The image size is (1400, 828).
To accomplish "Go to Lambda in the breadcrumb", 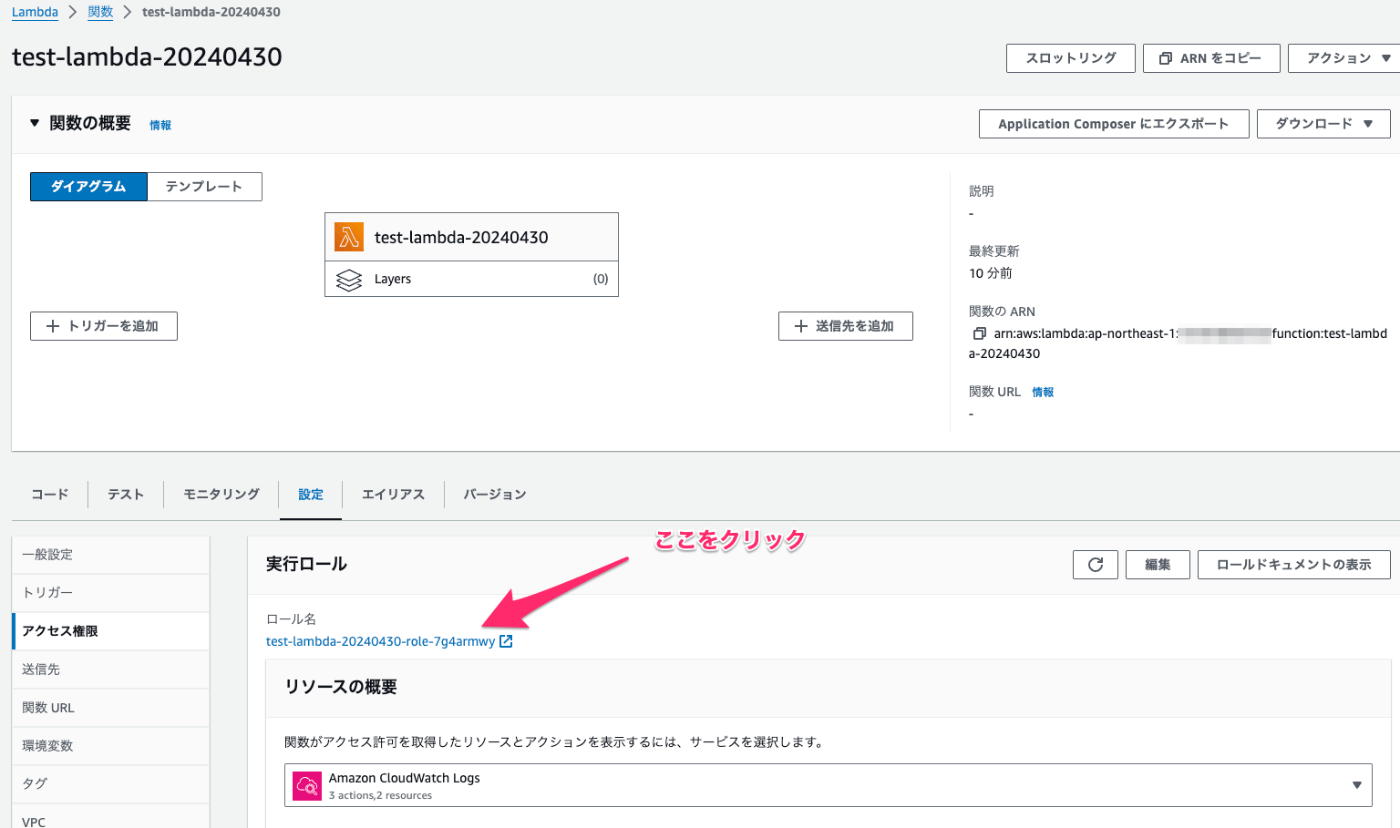I will 35,12.
